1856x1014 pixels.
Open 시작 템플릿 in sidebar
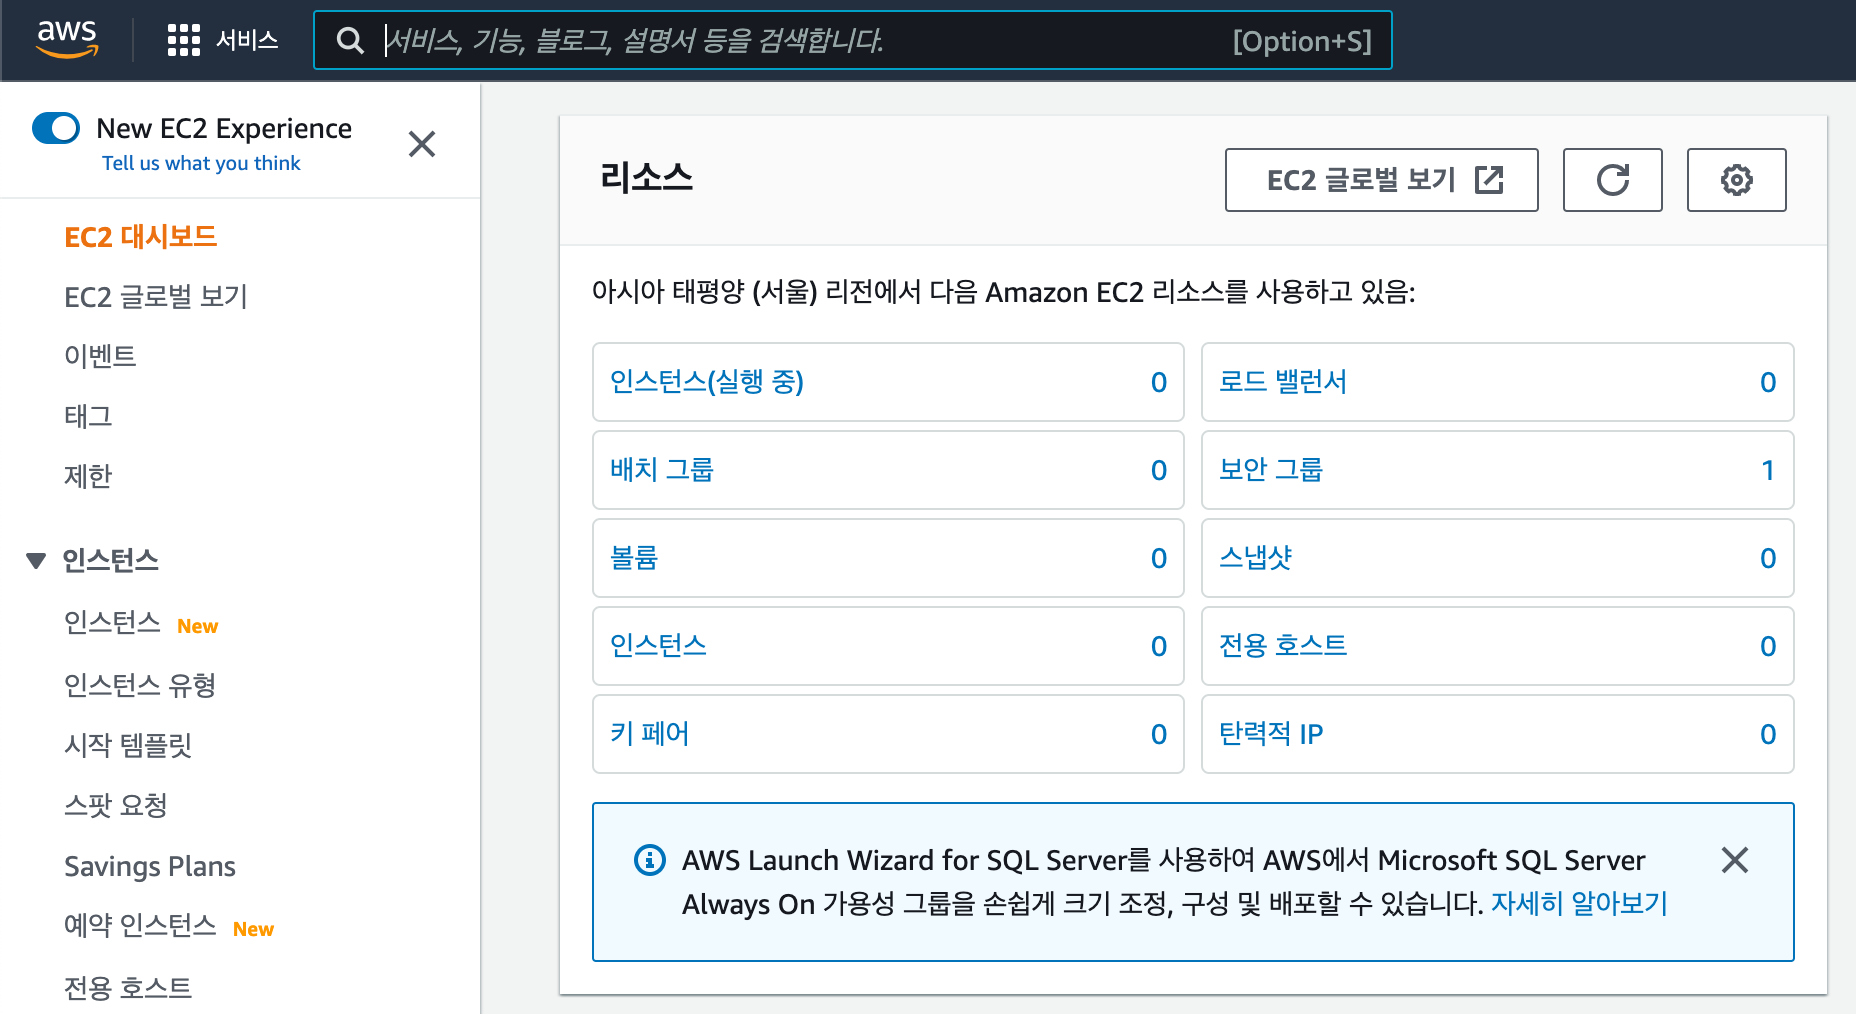coord(128,745)
